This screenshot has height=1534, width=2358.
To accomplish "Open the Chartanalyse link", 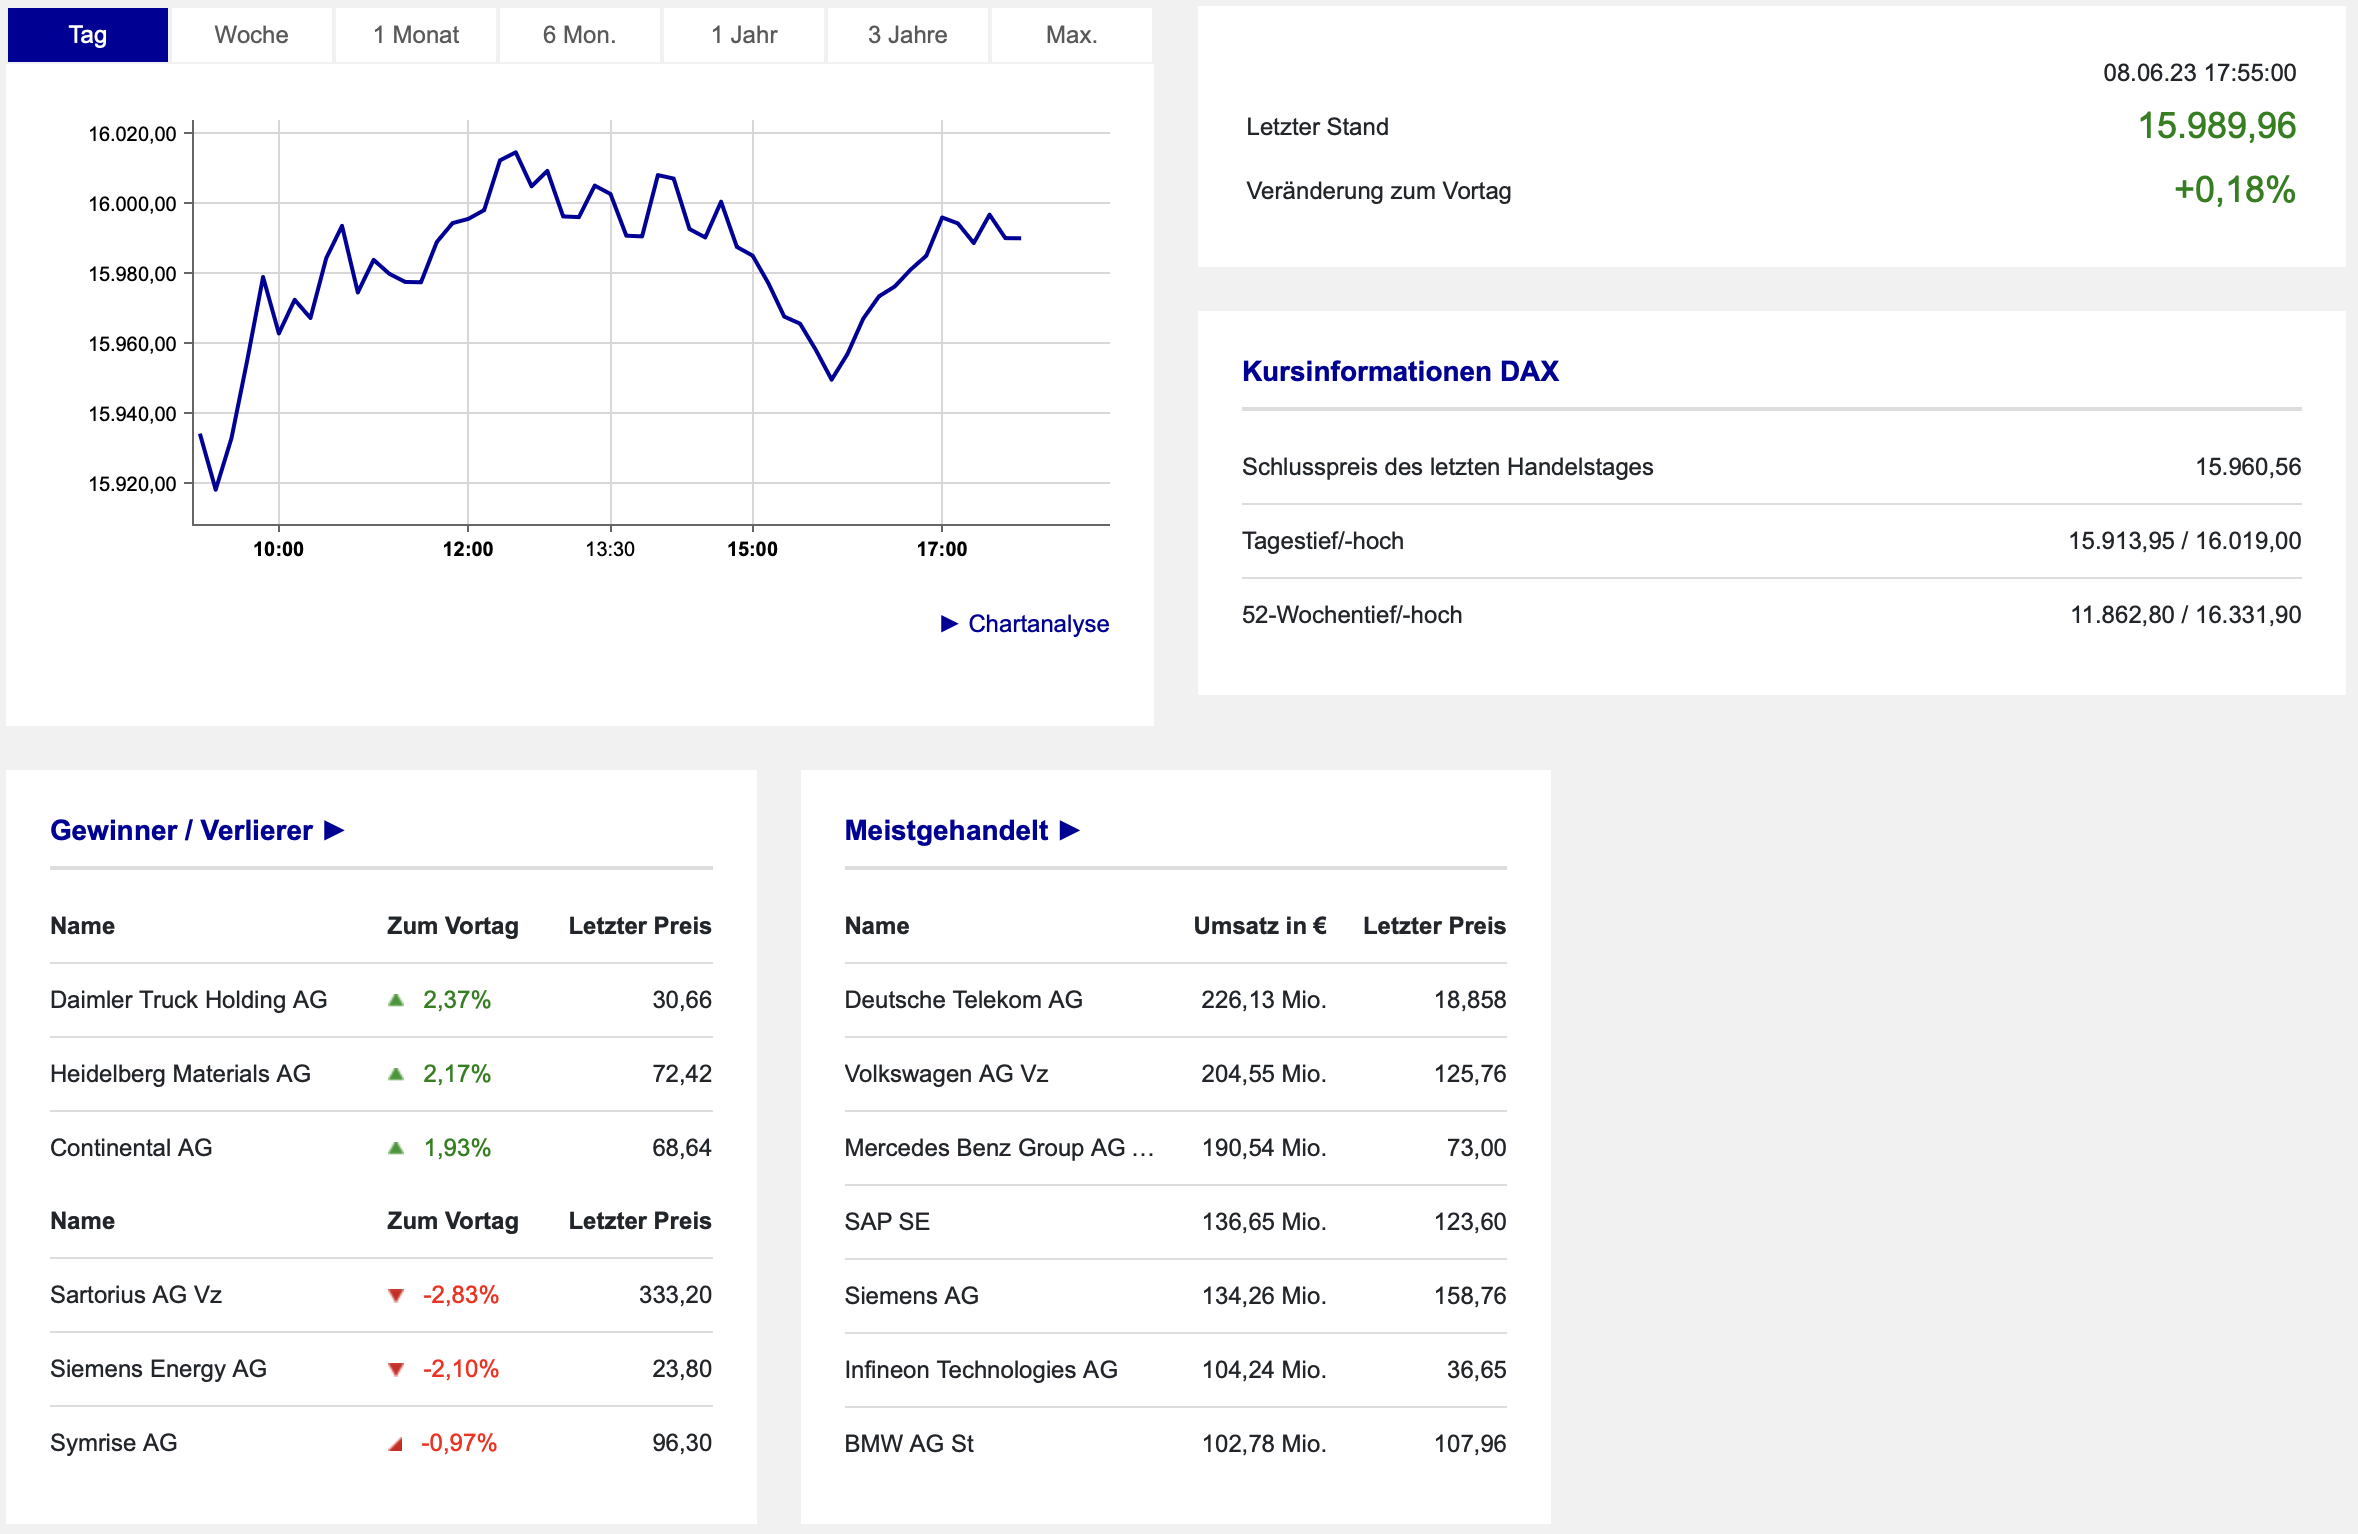I will point(1038,624).
